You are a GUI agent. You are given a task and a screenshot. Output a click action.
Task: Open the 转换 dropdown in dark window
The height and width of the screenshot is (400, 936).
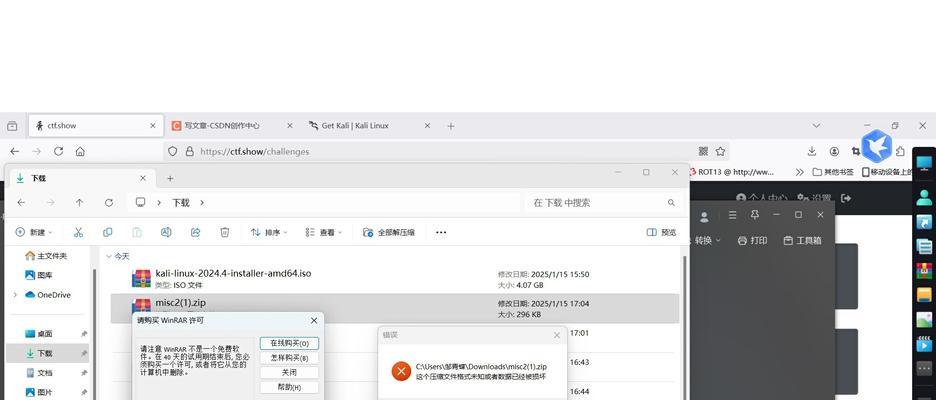click(x=708, y=241)
